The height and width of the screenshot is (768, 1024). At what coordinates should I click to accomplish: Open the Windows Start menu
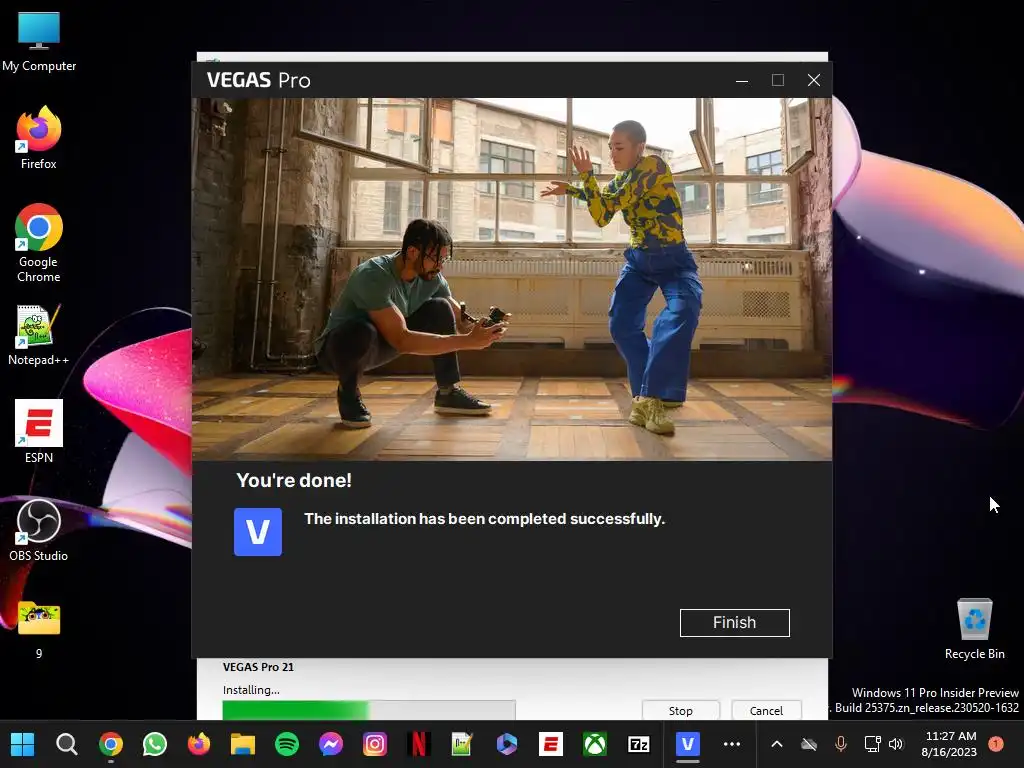click(x=23, y=744)
